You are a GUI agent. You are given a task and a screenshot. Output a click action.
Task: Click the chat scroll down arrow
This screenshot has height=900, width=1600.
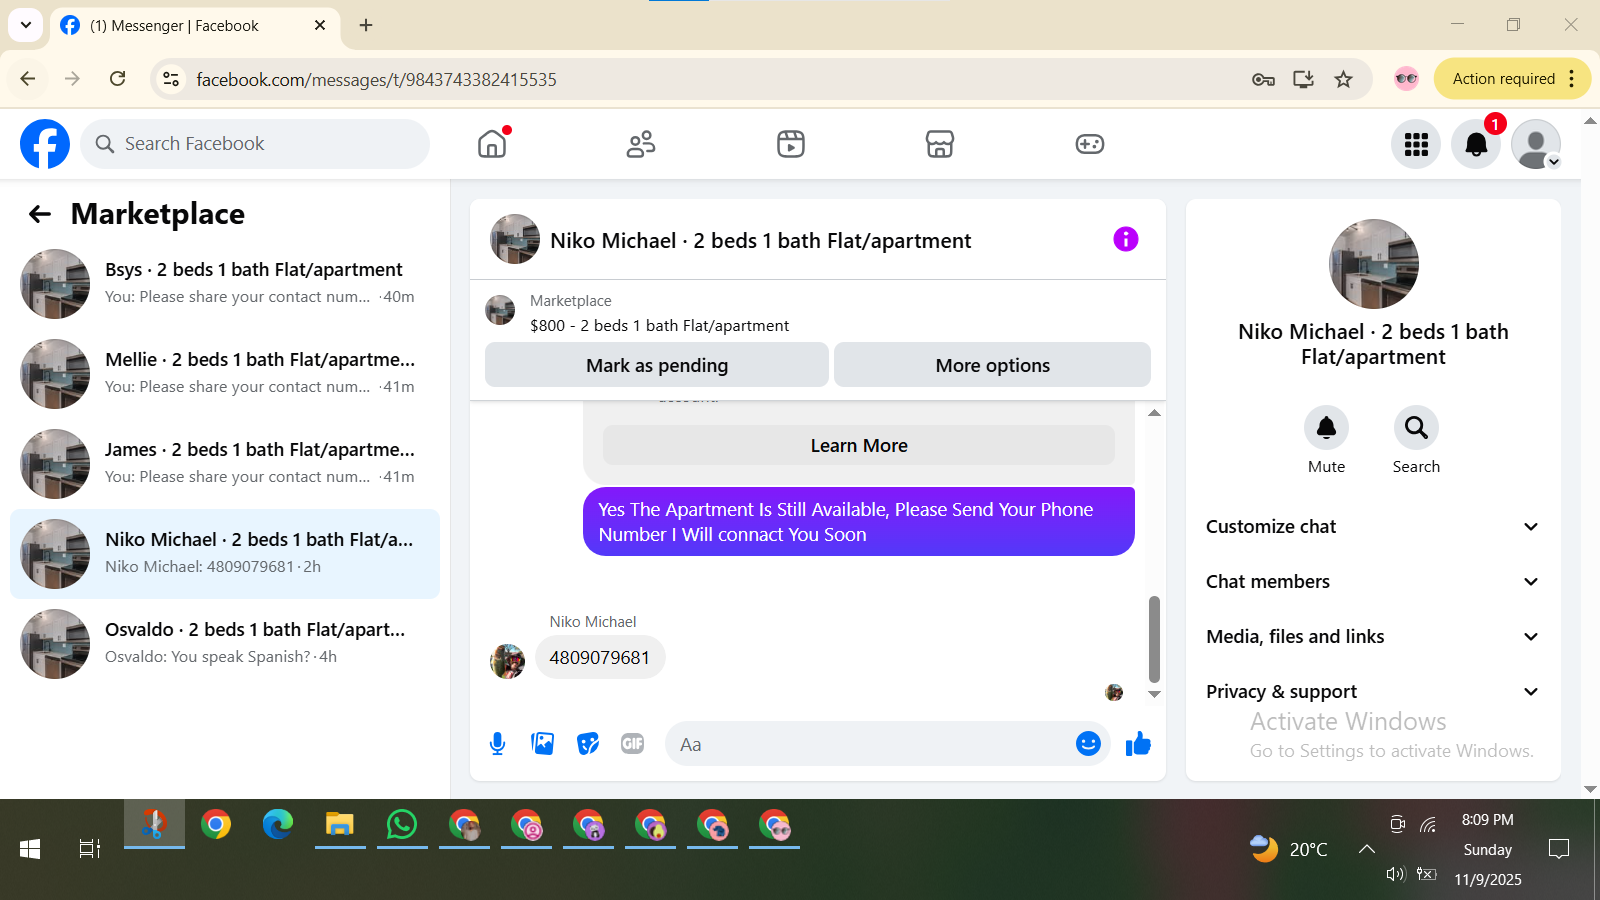(x=1154, y=694)
